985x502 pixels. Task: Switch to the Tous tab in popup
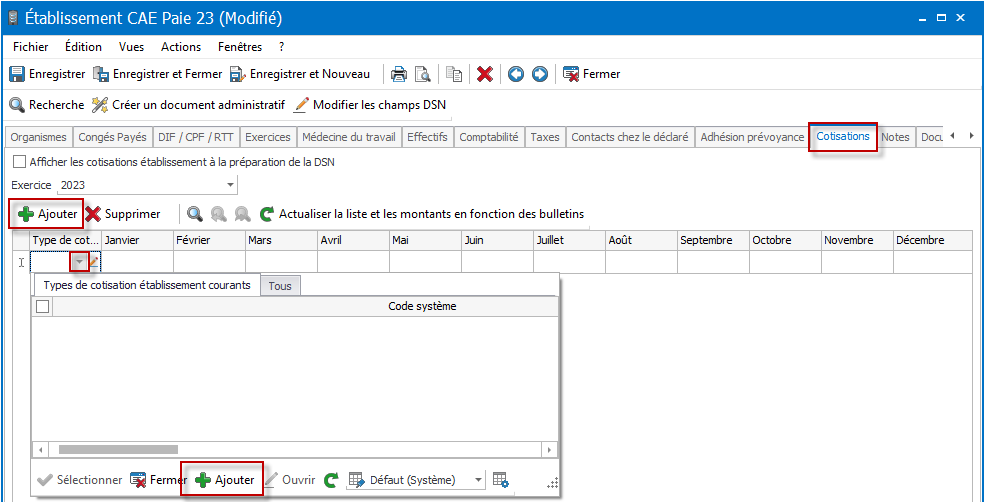(x=280, y=286)
